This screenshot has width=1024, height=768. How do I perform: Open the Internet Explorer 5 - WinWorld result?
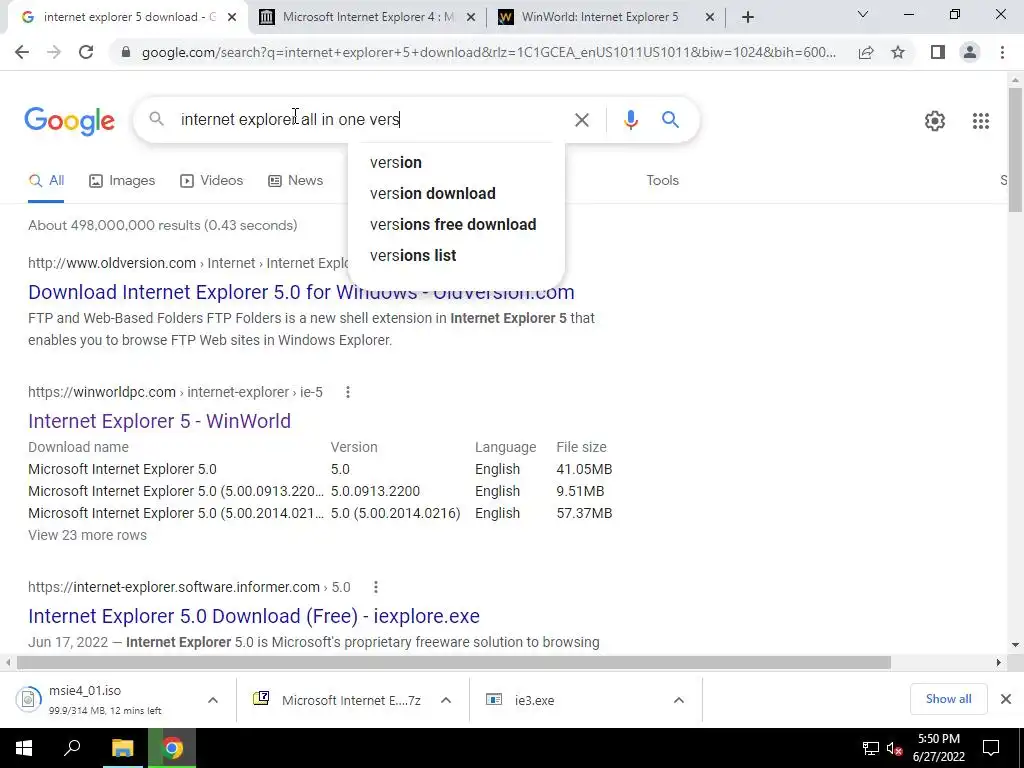coord(159,421)
